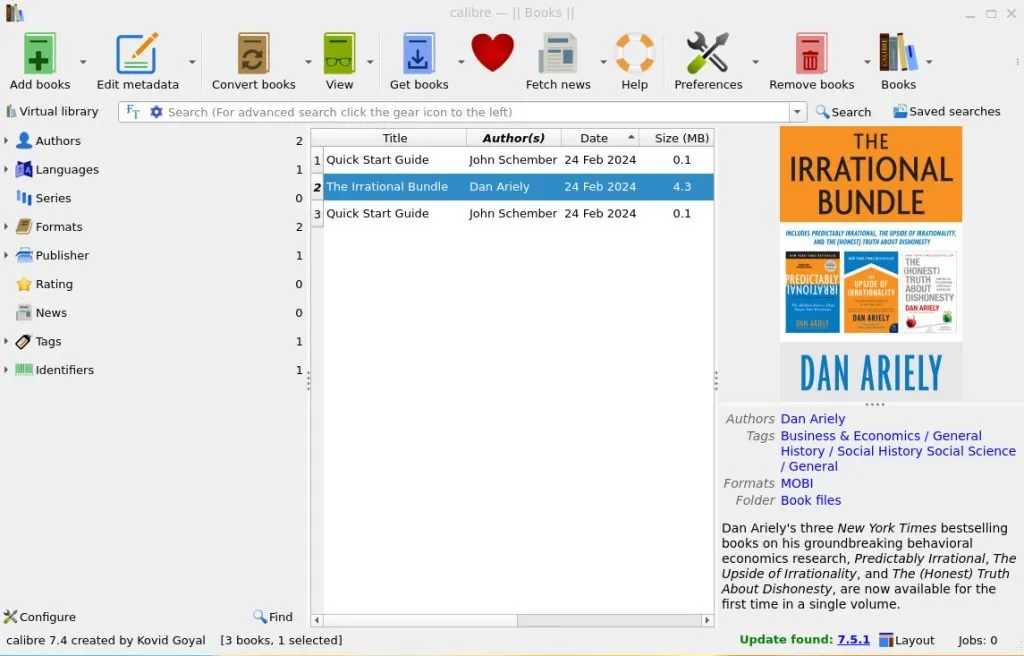Expand the Publisher tree node

[x=6, y=255]
